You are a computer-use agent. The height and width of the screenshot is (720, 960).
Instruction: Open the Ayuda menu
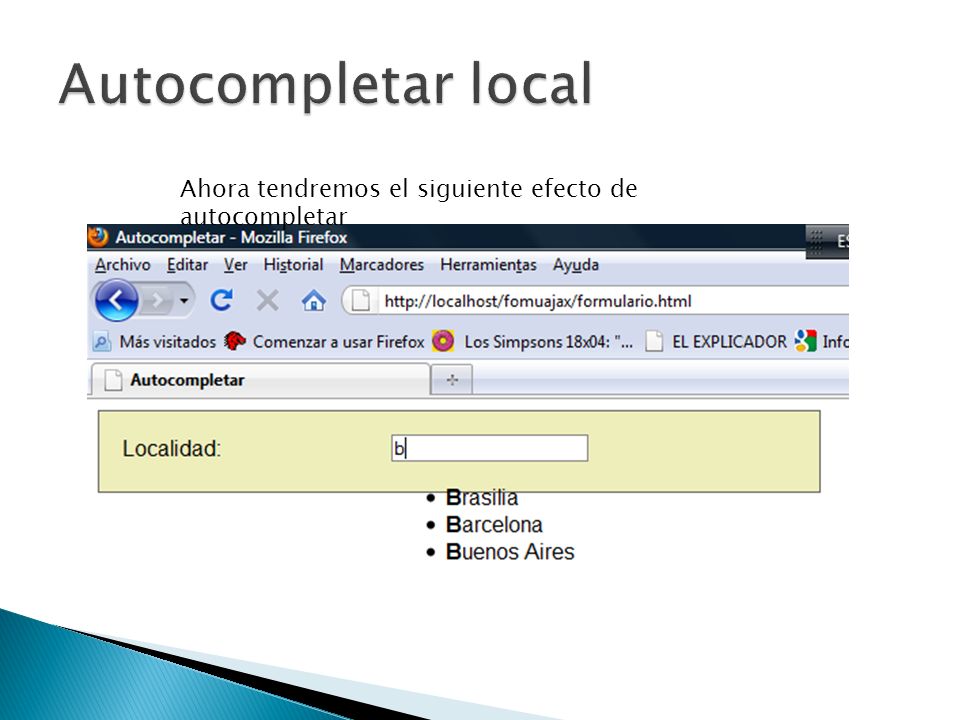[576, 265]
